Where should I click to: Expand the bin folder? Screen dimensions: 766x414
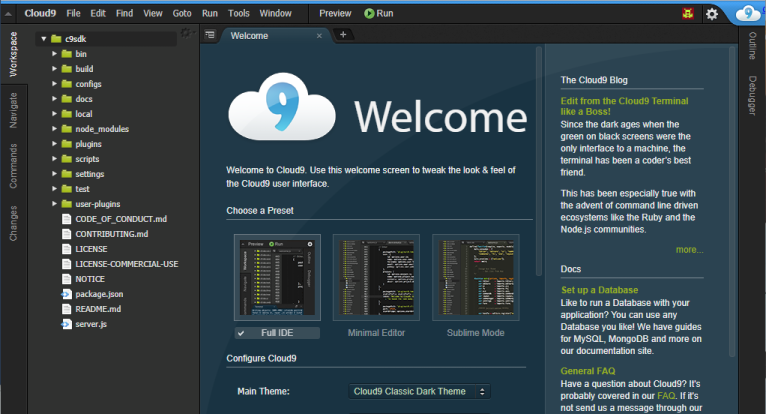[x=54, y=54]
